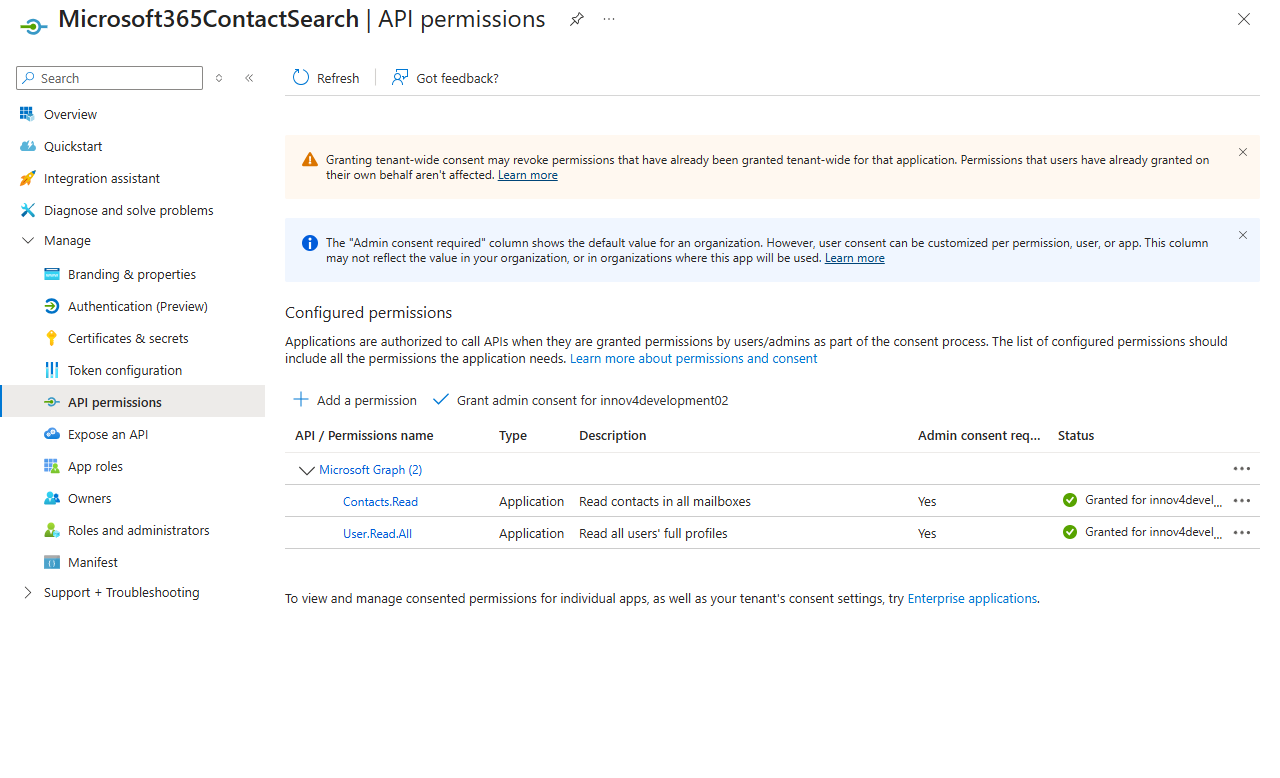
Task: Grant admin consent for innov4development02
Action: click(581, 400)
